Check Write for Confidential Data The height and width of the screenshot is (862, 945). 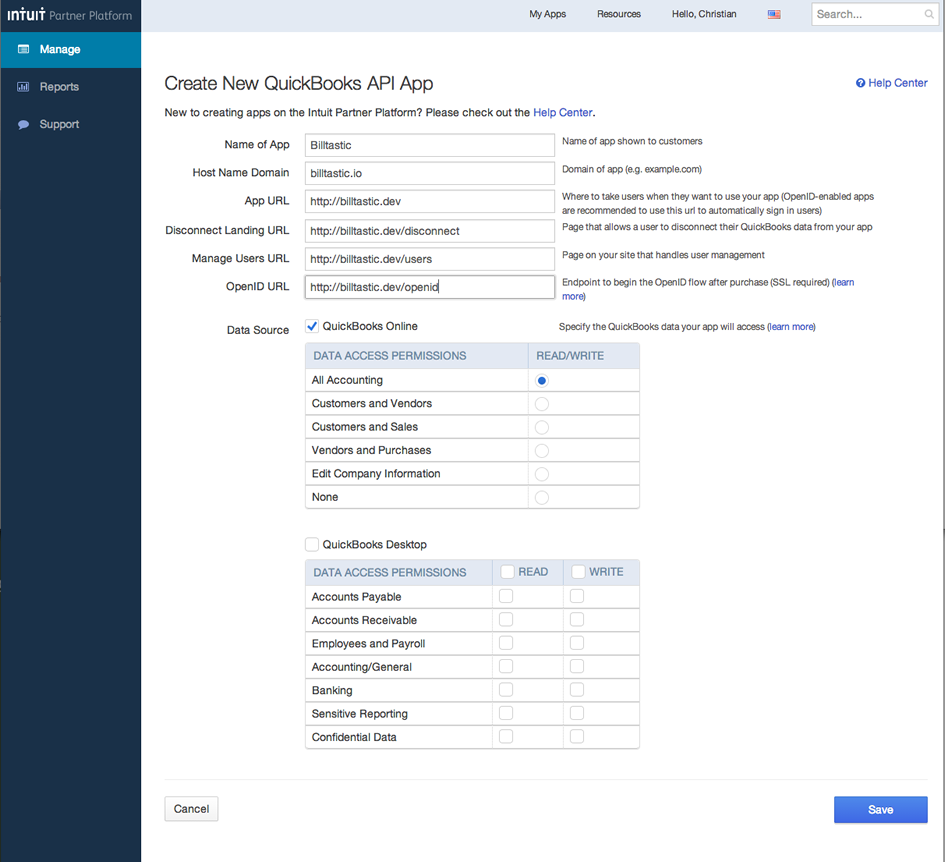point(577,737)
